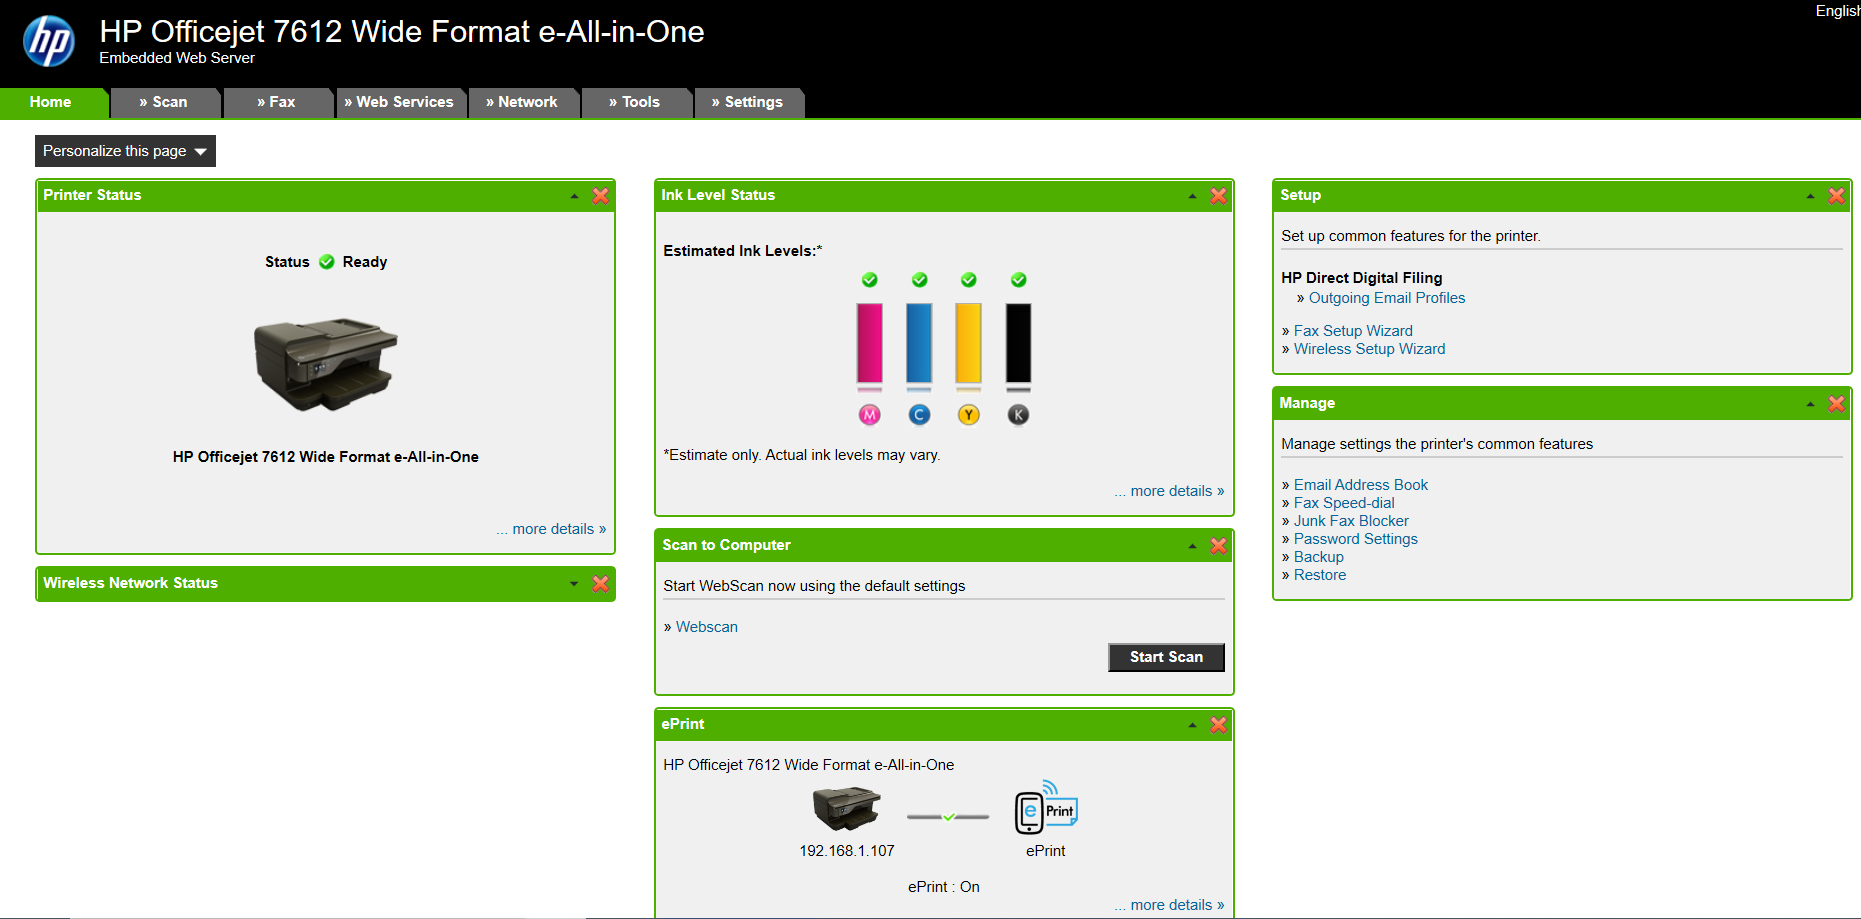The width and height of the screenshot is (1861, 919).
Task: Click the ePrint connection status indicator line
Action: 947,816
